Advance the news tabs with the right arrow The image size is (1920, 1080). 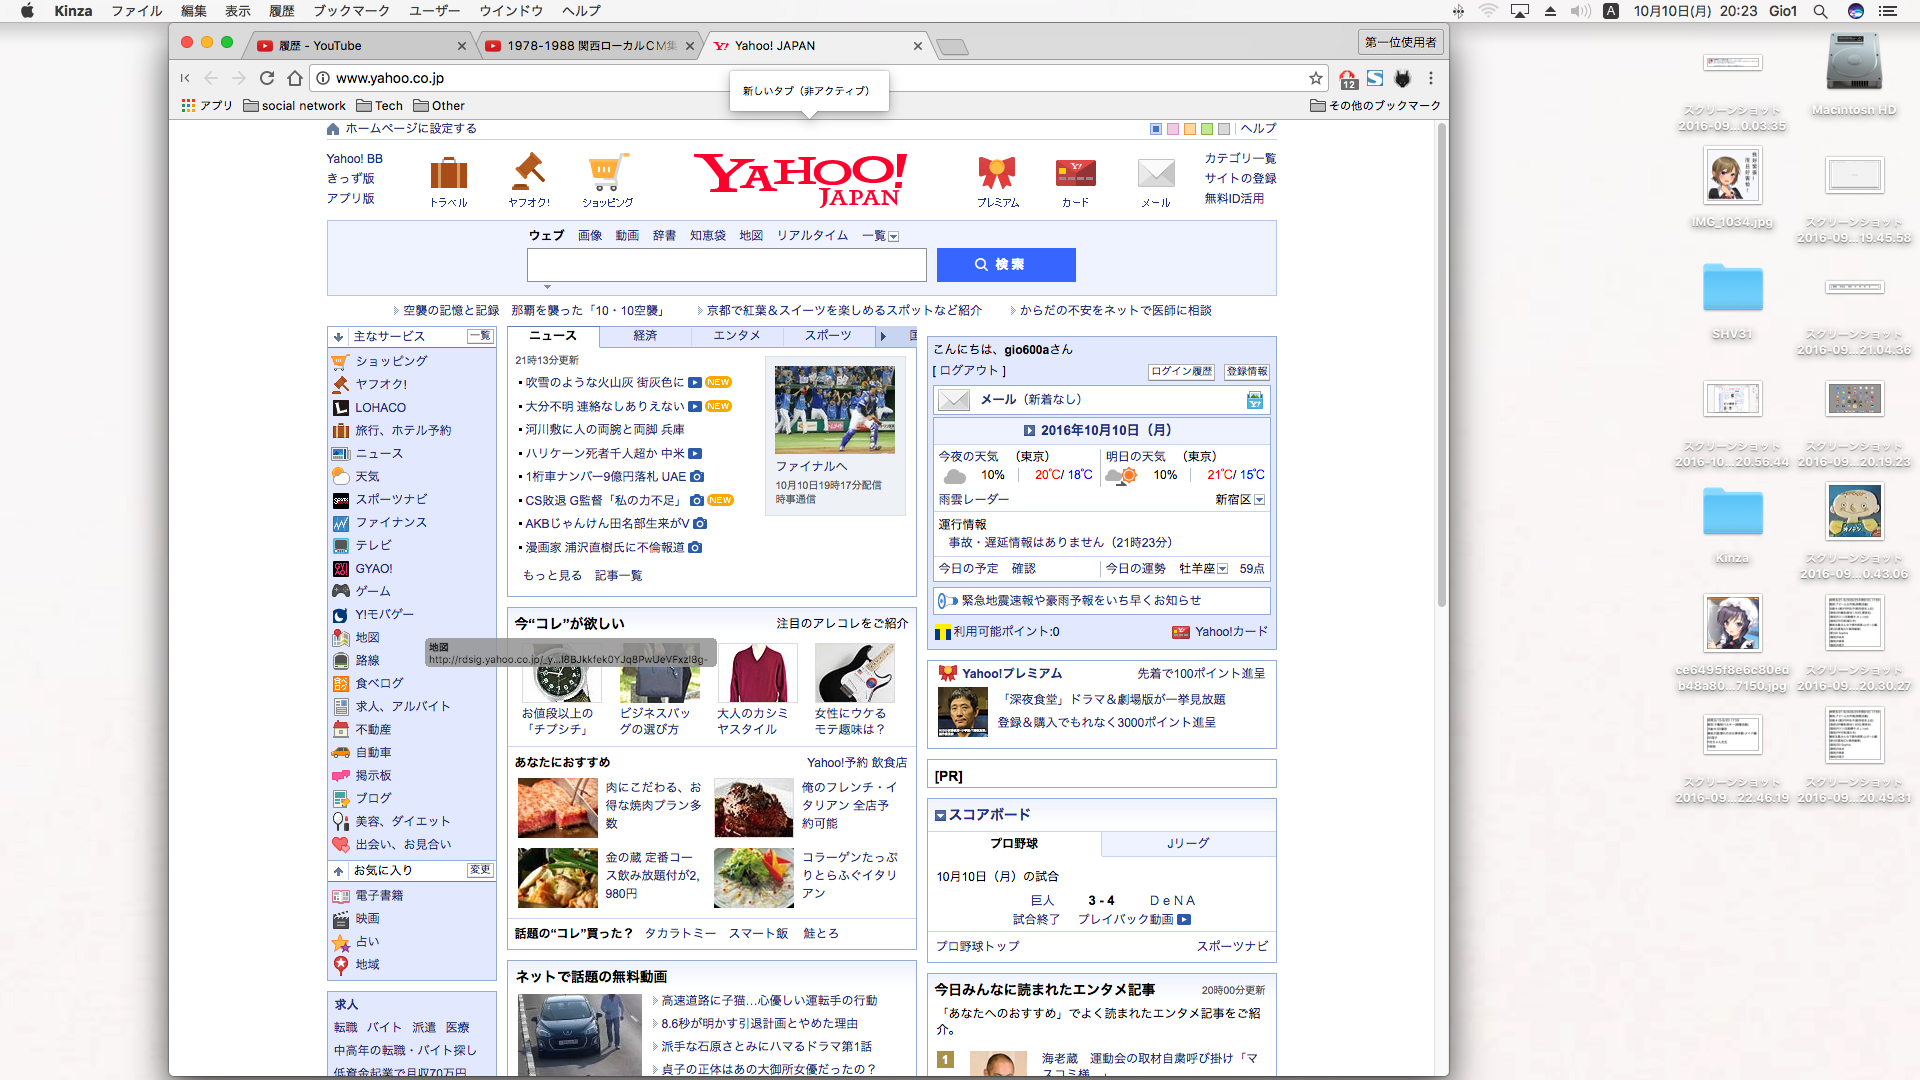883,337
